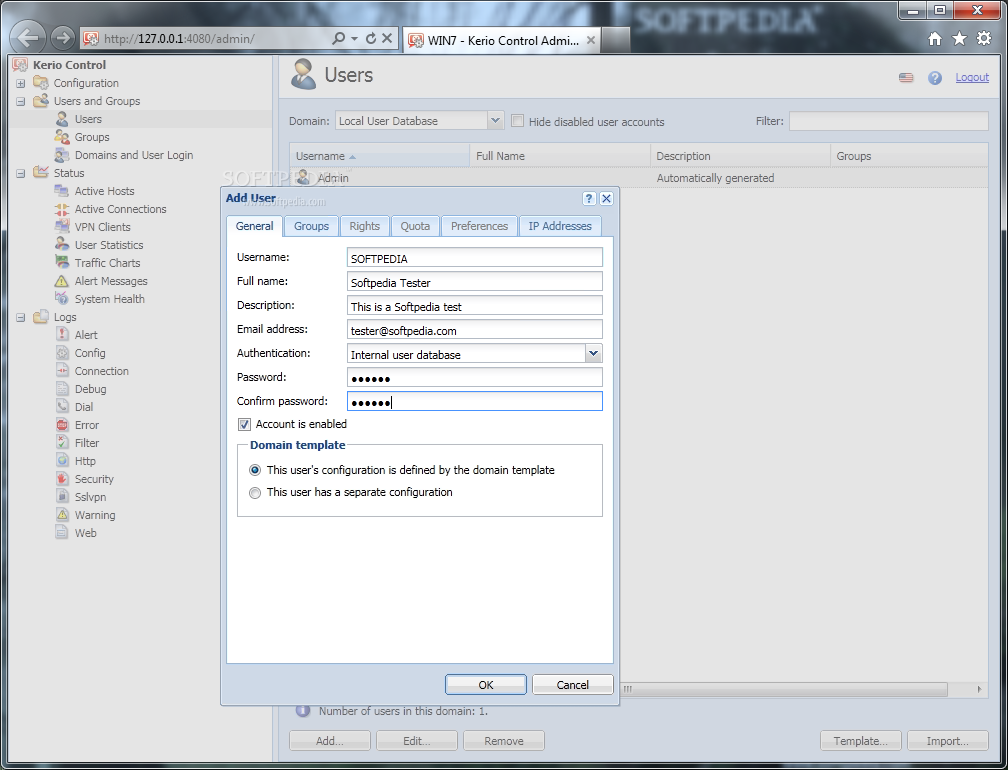Click the VPN Clients icon
The height and width of the screenshot is (770, 1008).
[x=62, y=227]
